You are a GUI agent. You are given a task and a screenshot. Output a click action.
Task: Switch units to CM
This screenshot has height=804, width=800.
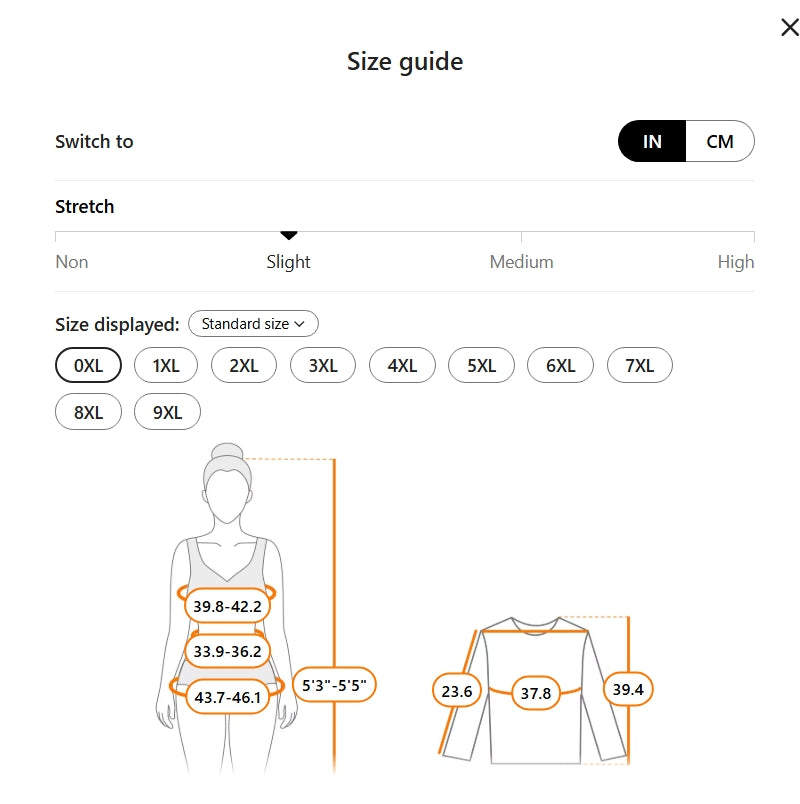tap(720, 141)
